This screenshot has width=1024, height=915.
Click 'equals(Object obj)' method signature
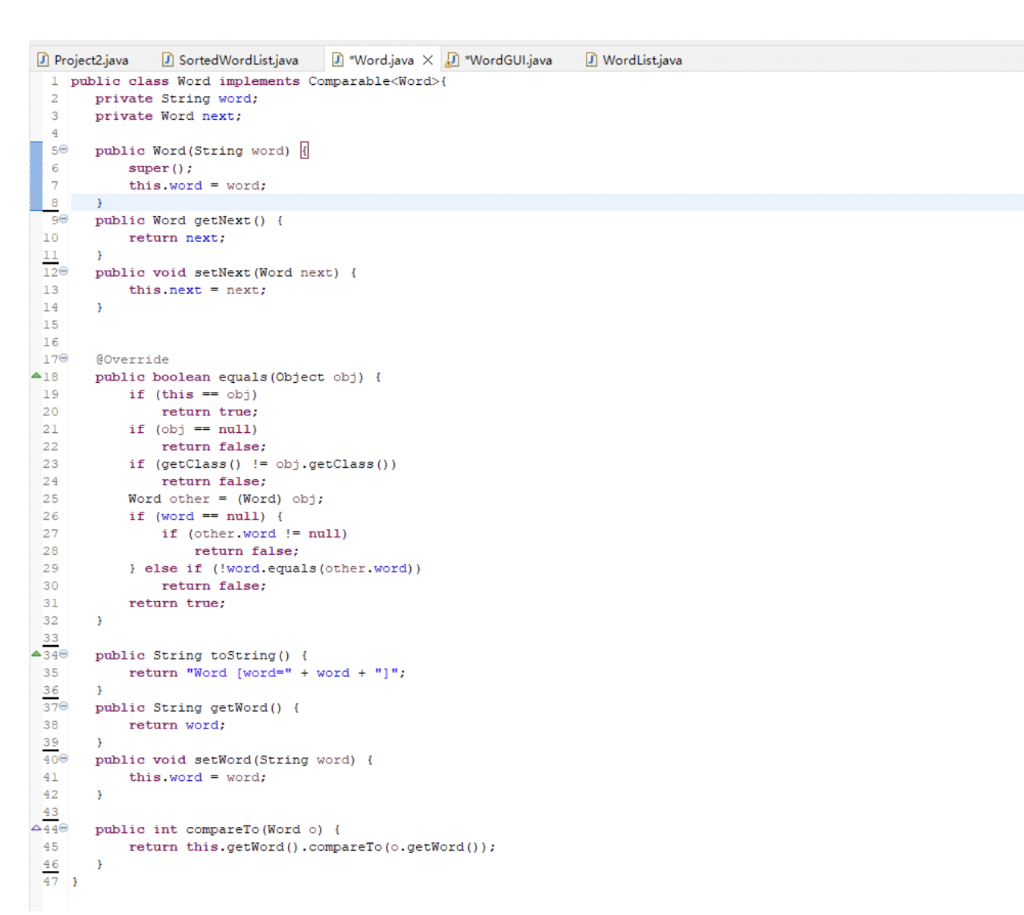291,377
